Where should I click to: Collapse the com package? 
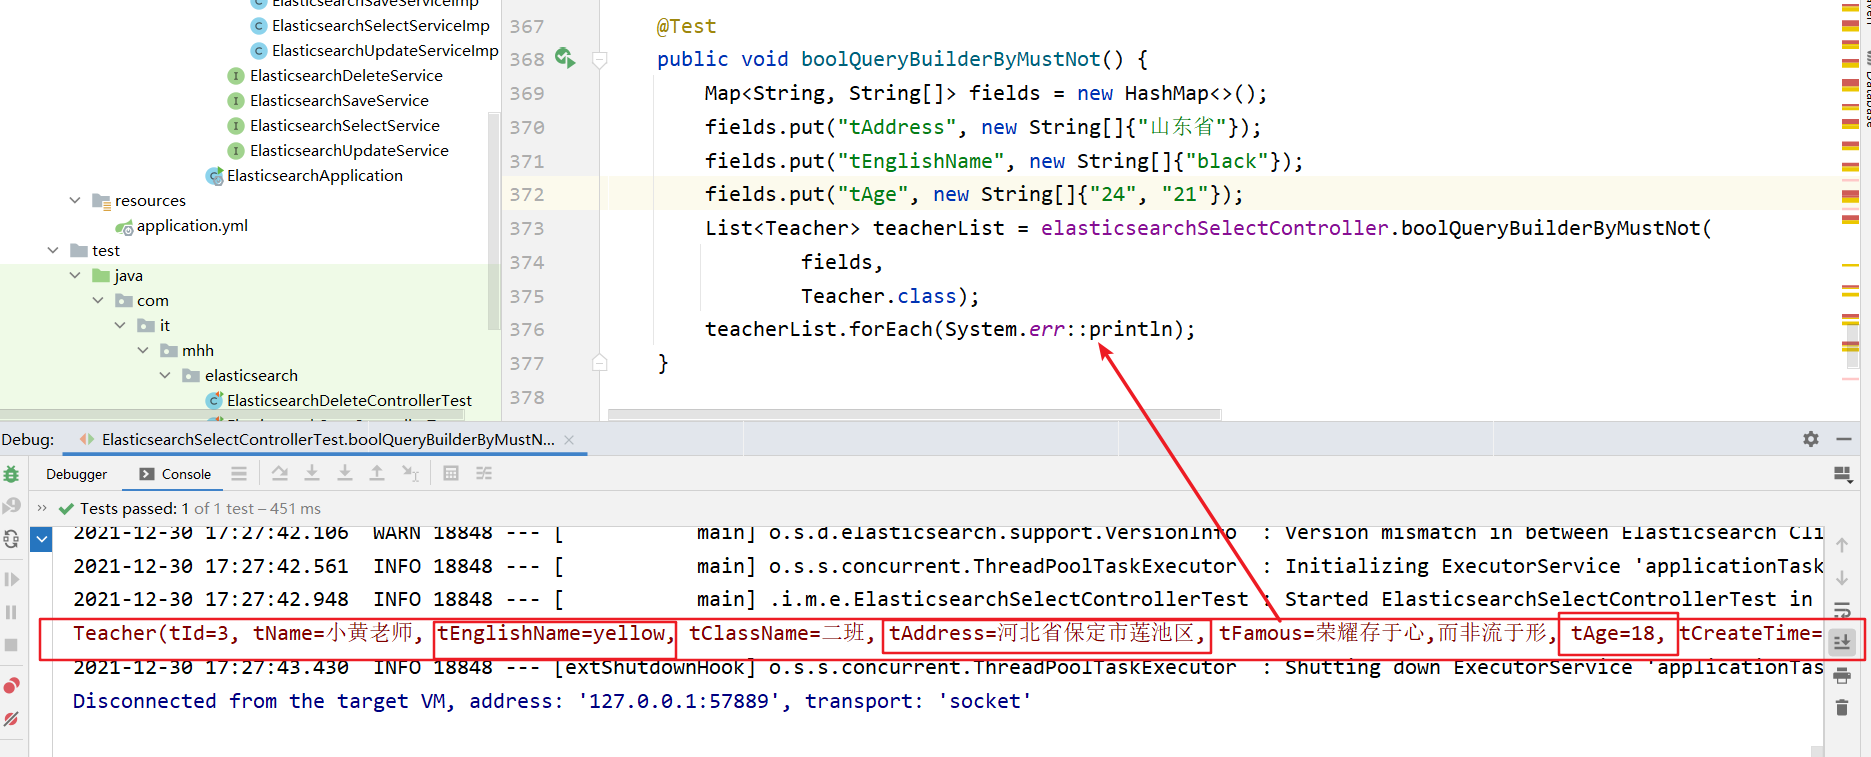(98, 300)
